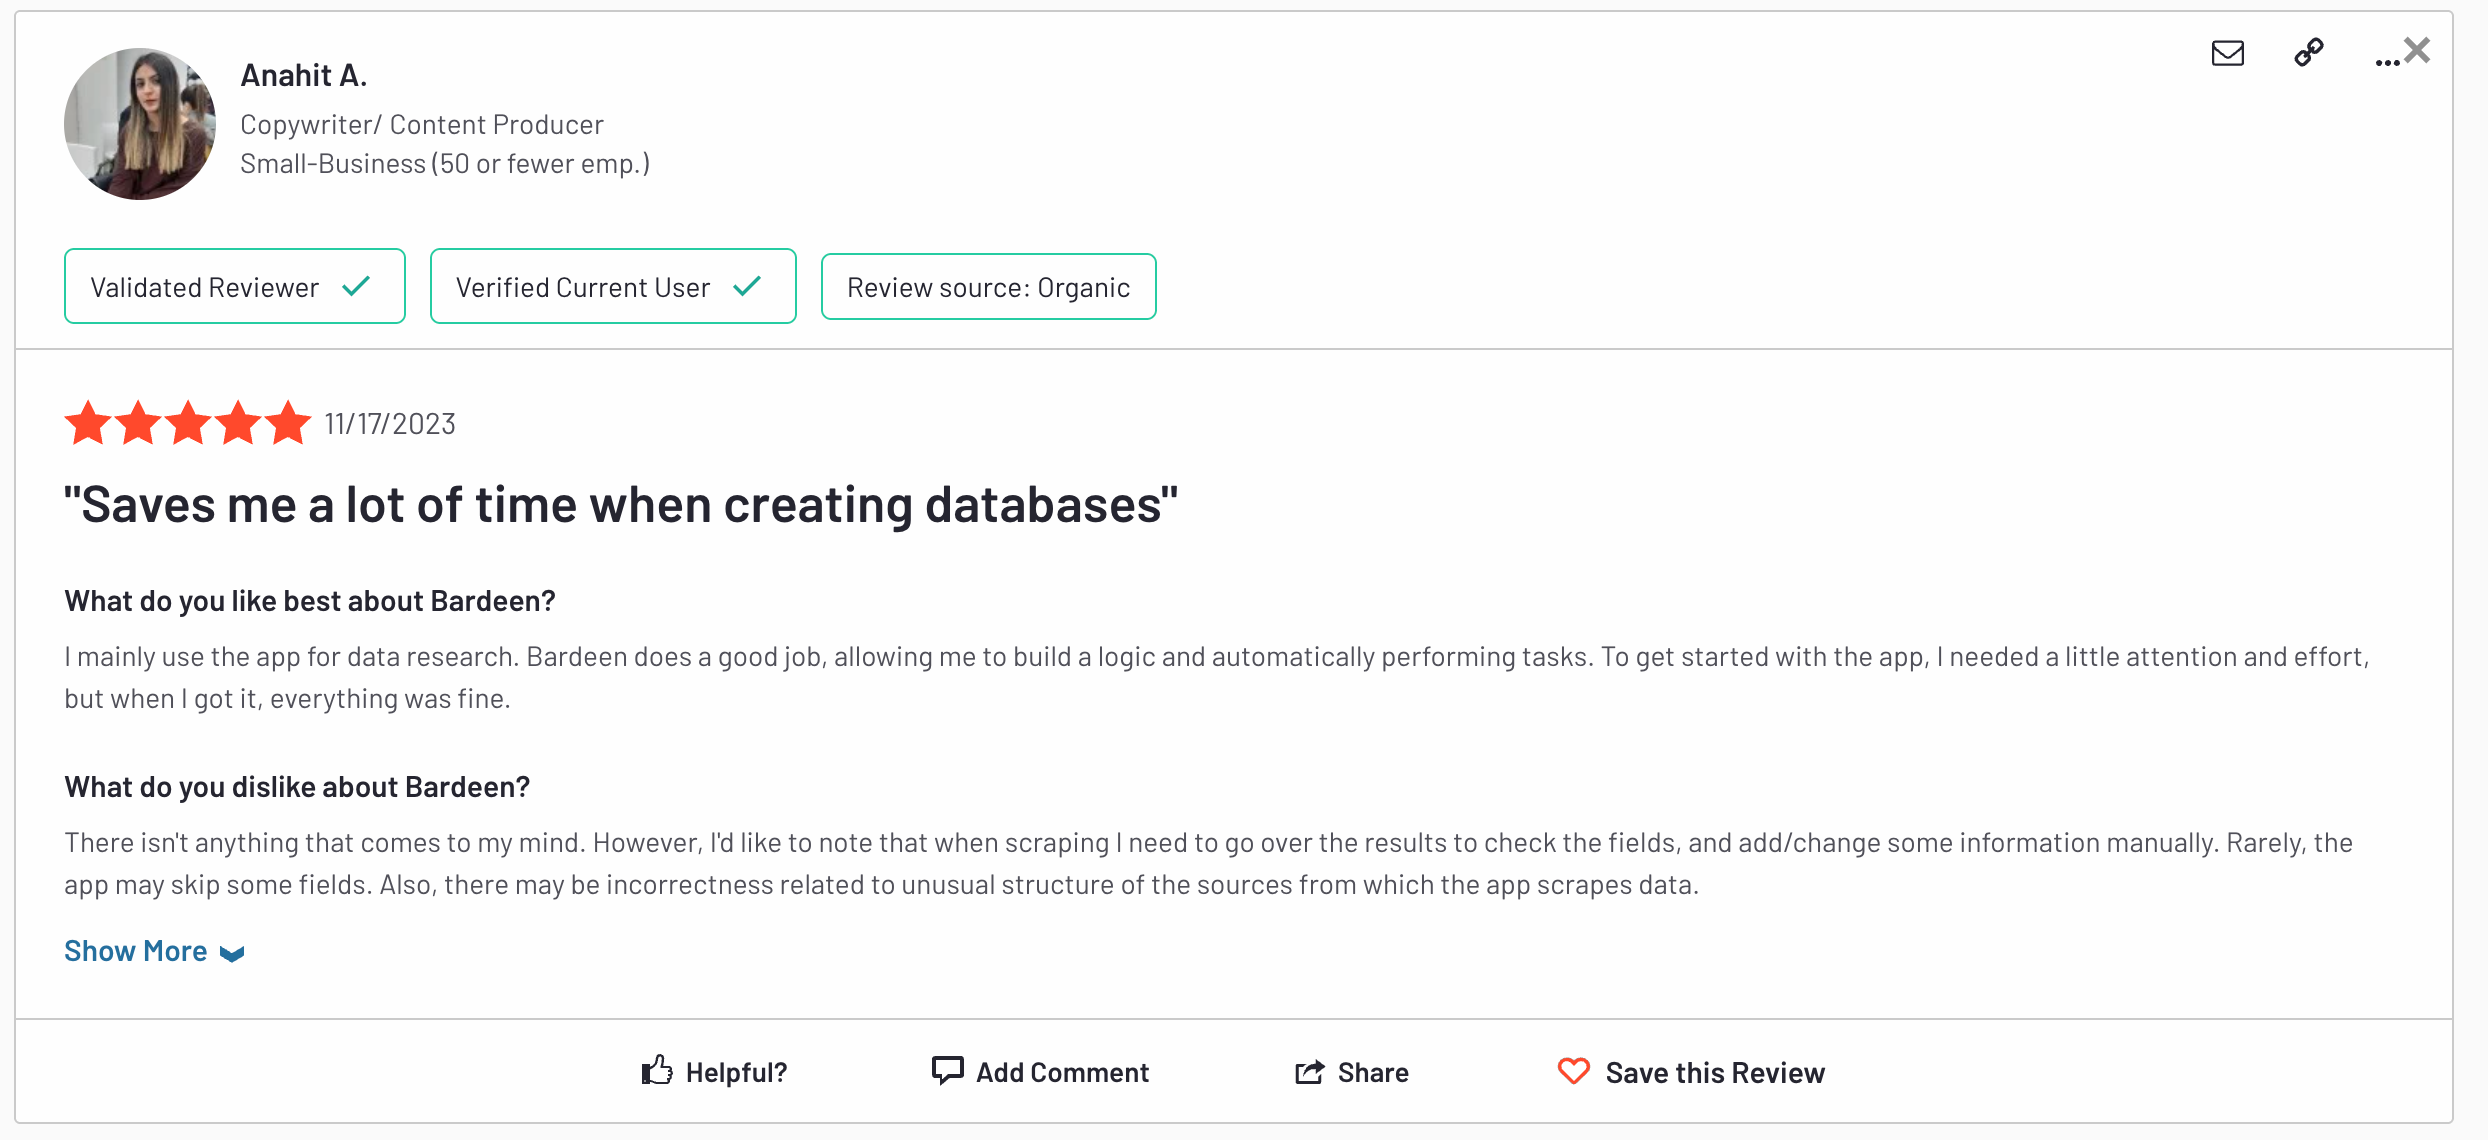The width and height of the screenshot is (2488, 1140).
Task: Copy review link via chain icon
Action: click(2308, 52)
